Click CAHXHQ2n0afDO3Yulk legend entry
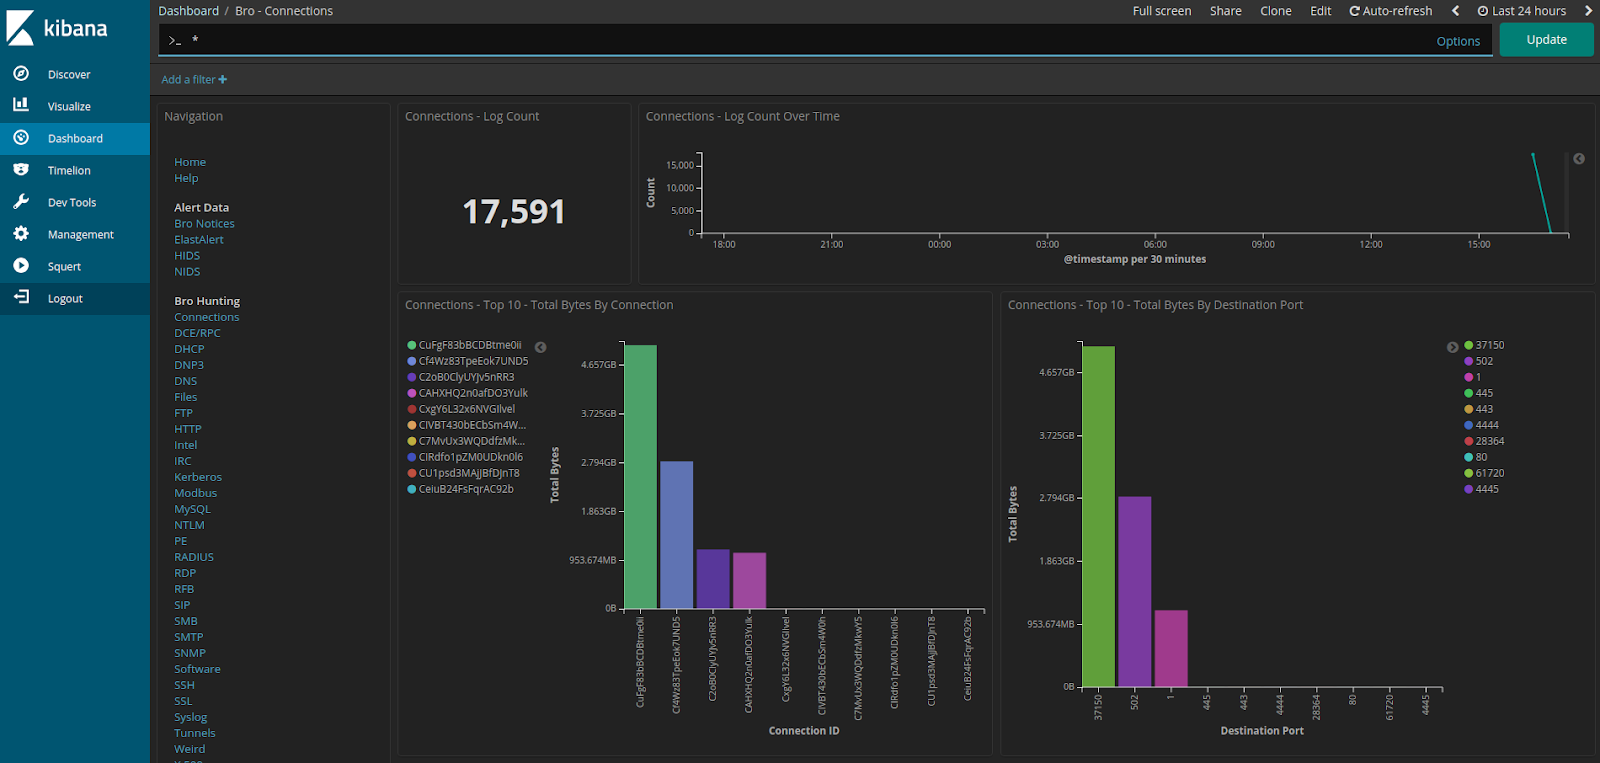The height and width of the screenshot is (763, 1600). point(467,393)
